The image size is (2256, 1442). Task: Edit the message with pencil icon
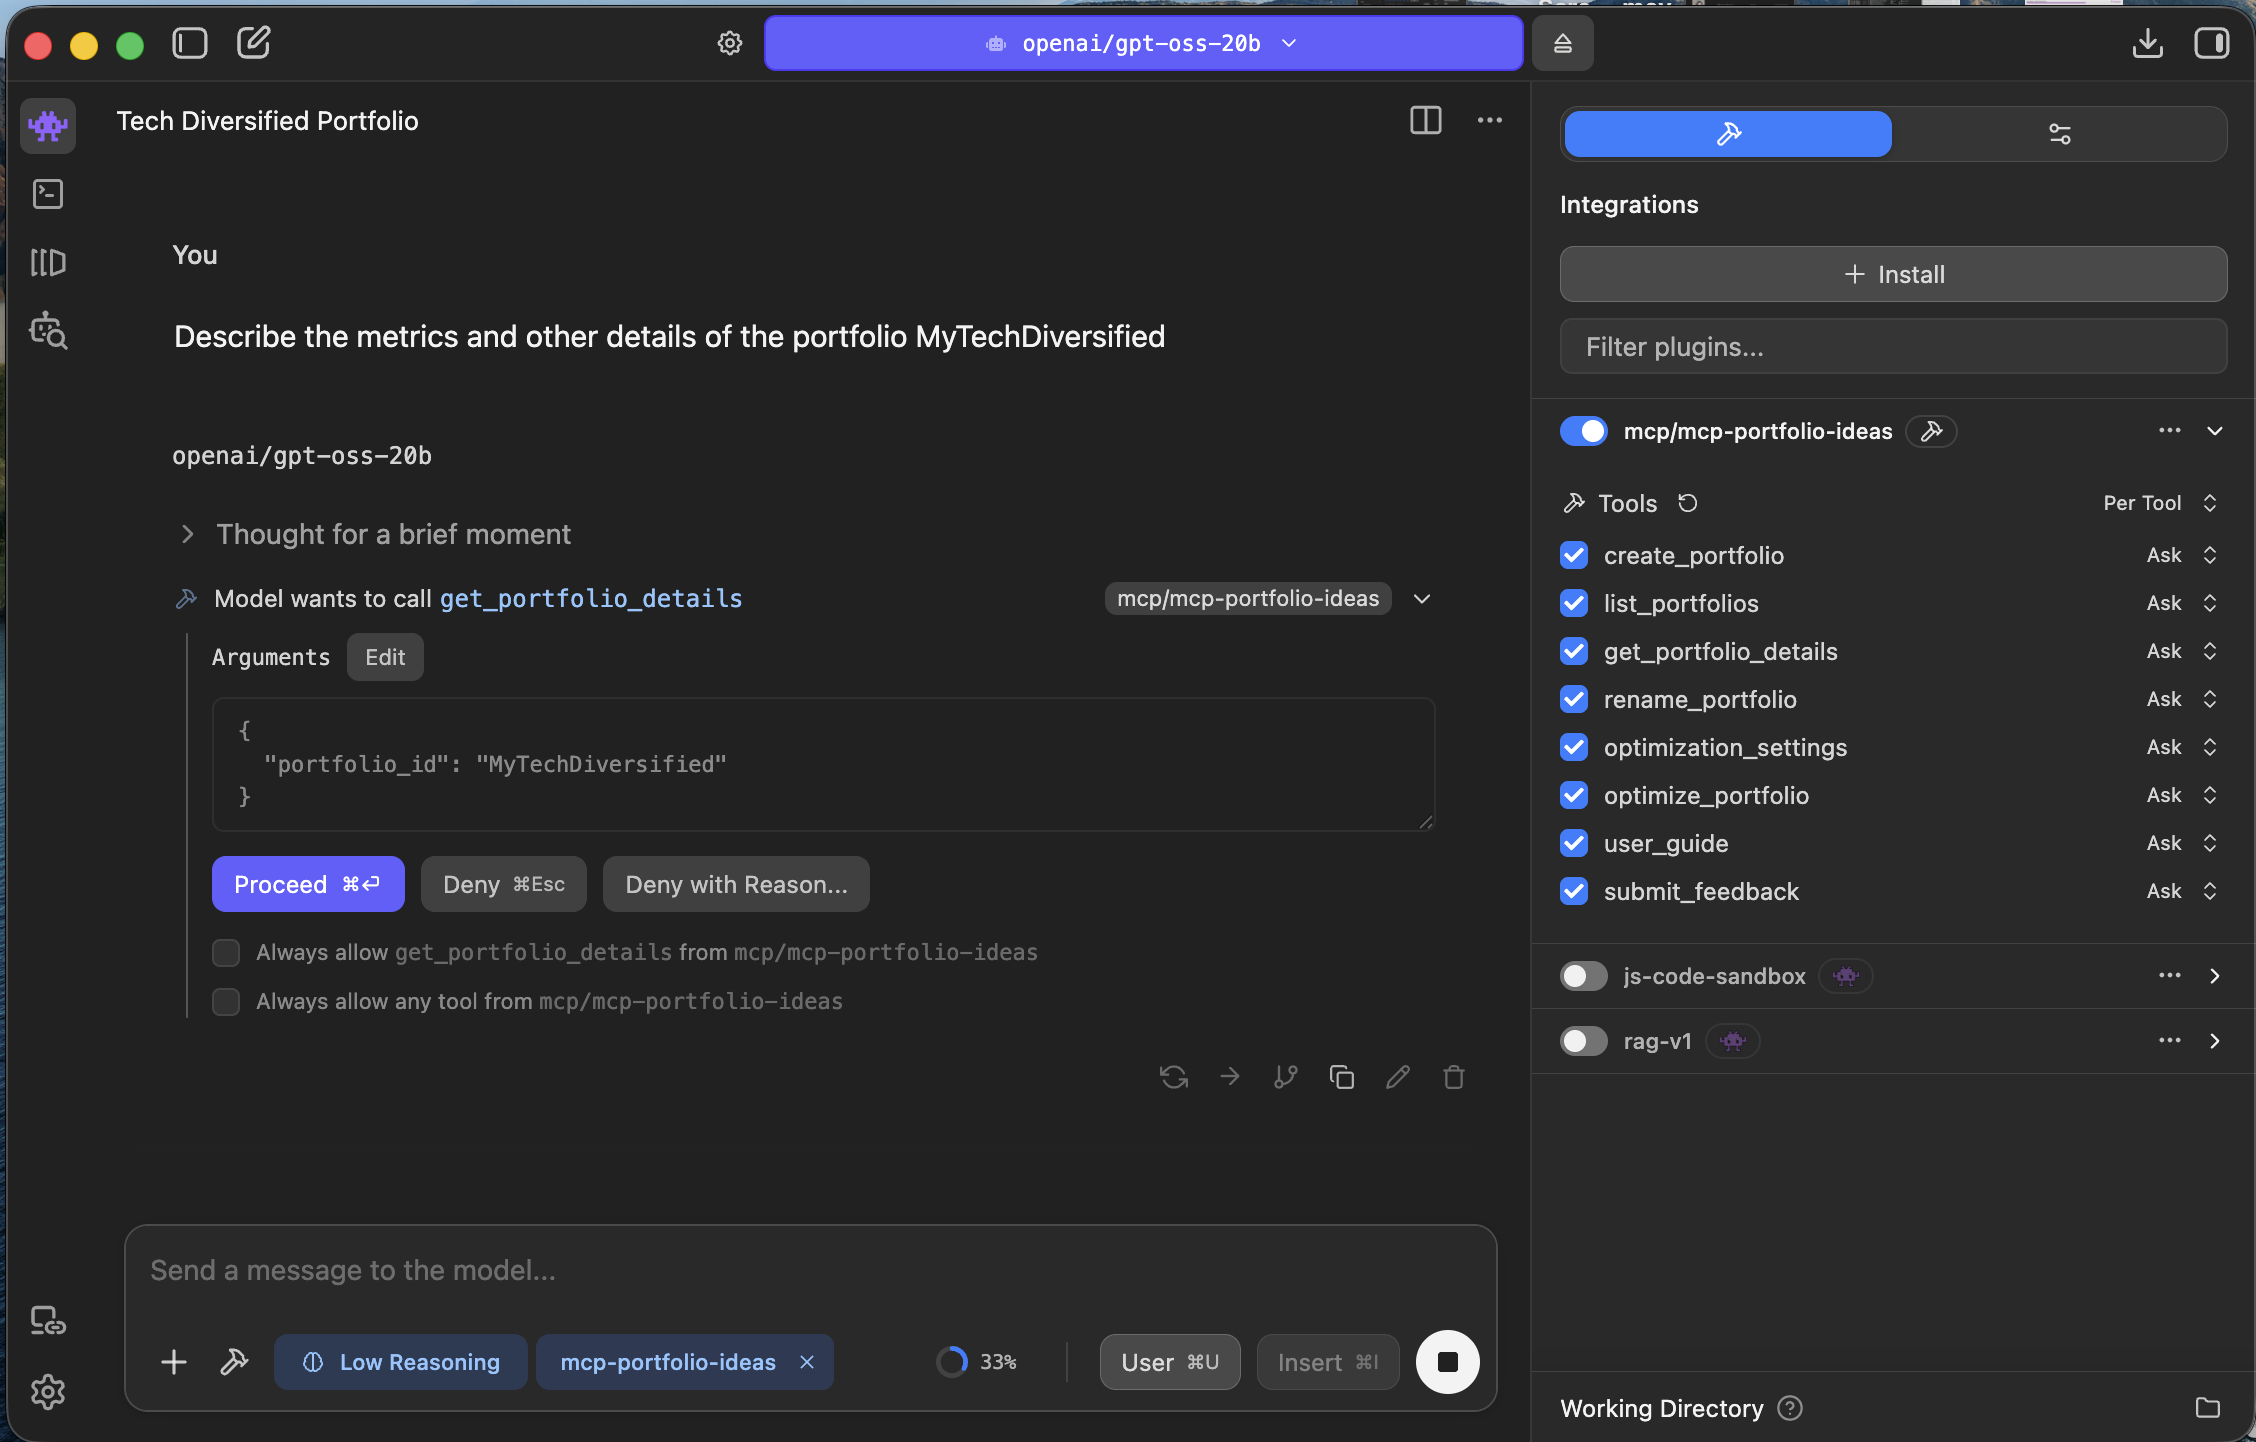(x=1398, y=1077)
